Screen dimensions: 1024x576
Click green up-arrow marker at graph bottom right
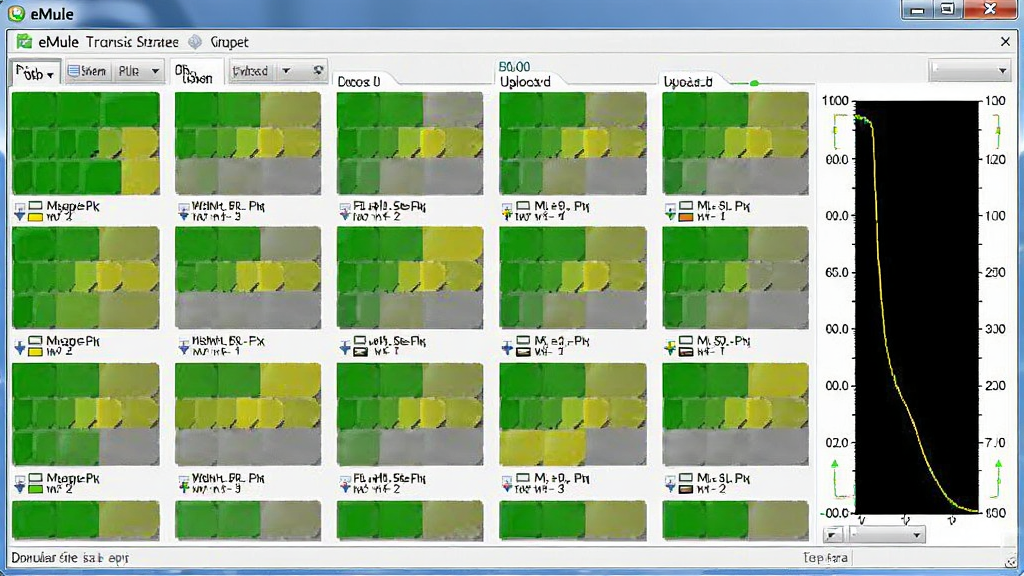coord(998,464)
